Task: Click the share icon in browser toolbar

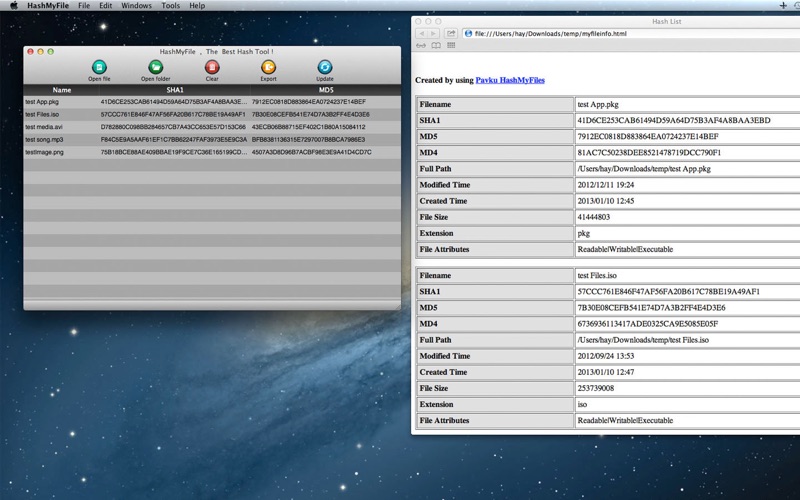Action: (x=451, y=34)
